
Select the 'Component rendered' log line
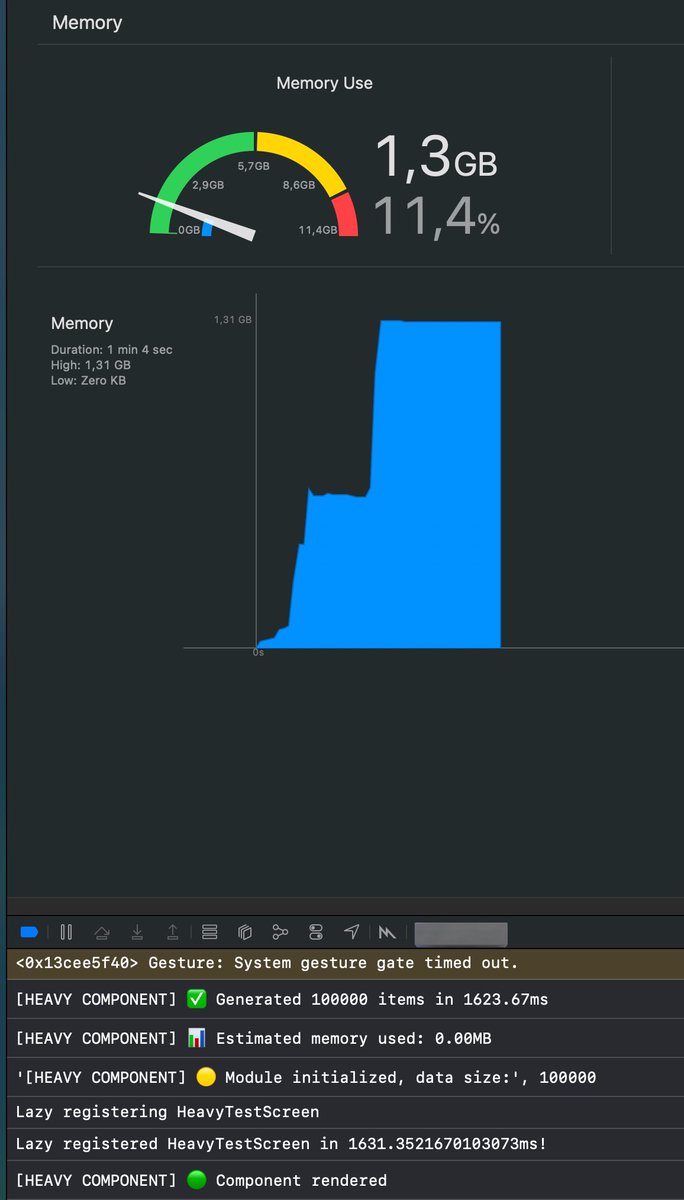pyautogui.click(x=345, y=1180)
